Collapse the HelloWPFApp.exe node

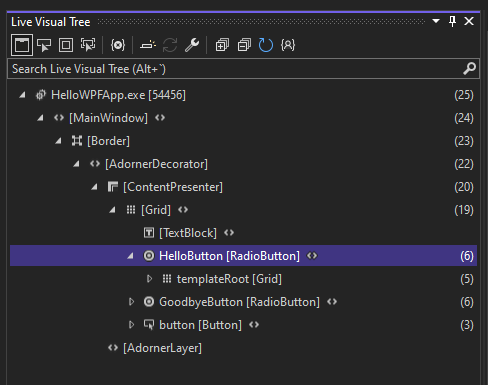(x=22, y=95)
